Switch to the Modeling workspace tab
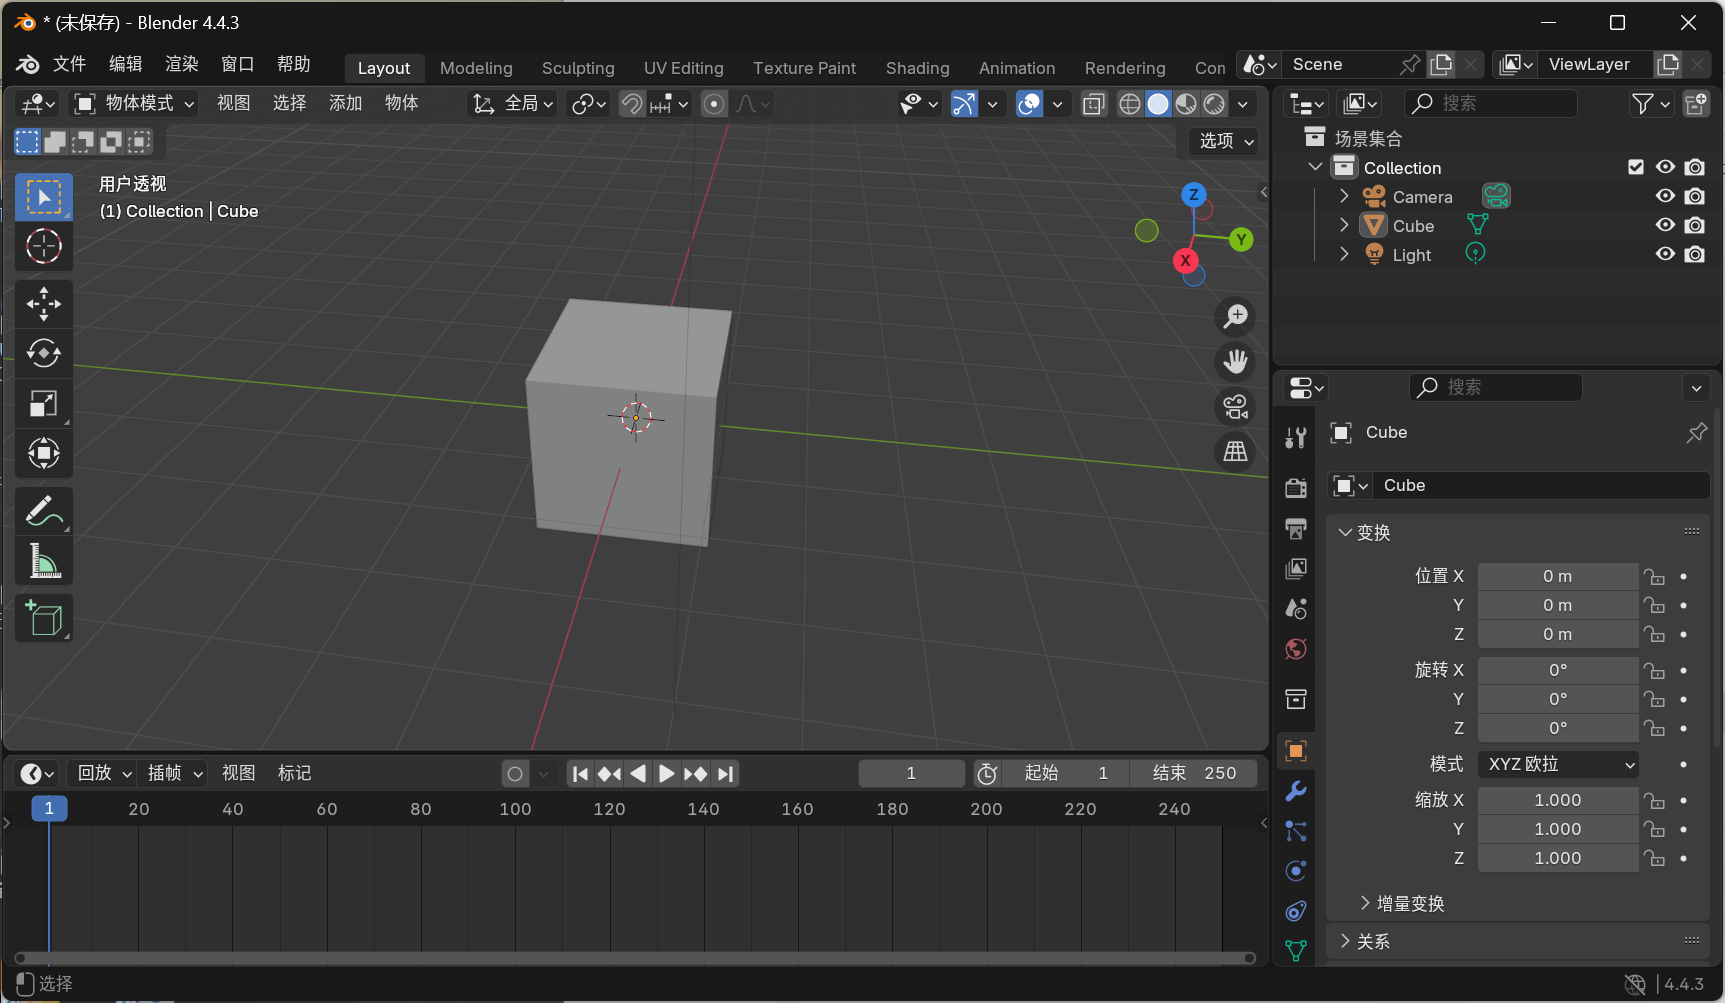The image size is (1725, 1003). pyautogui.click(x=476, y=68)
